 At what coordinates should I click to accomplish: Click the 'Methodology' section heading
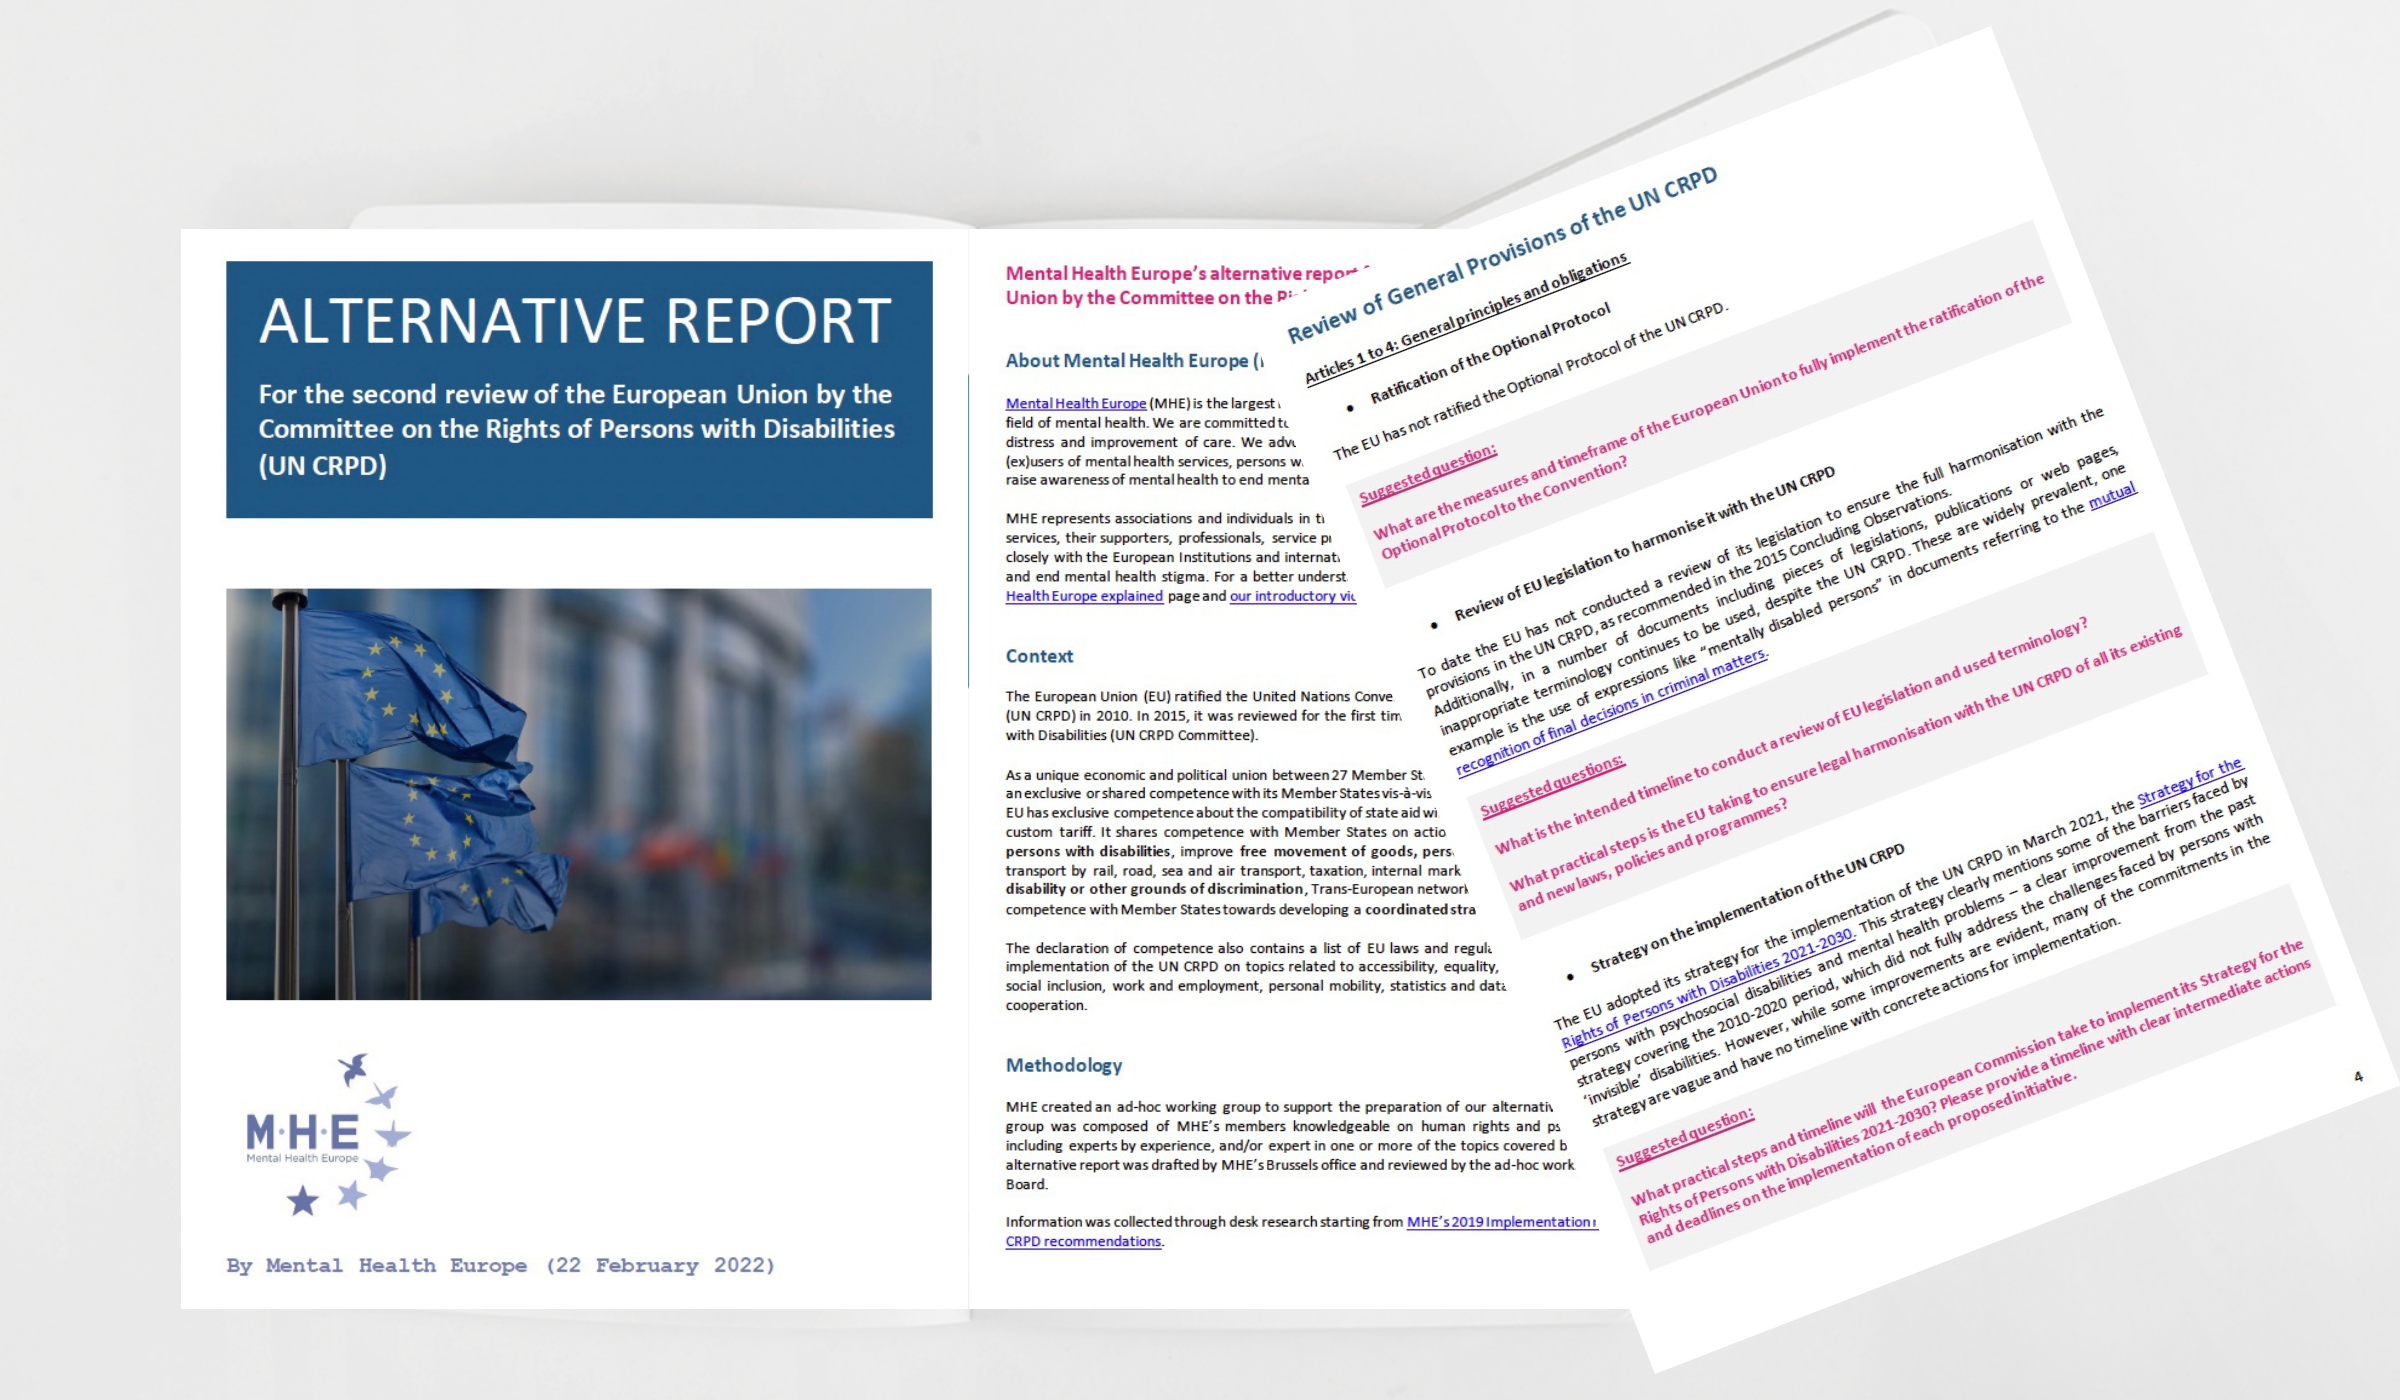(1064, 1065)
